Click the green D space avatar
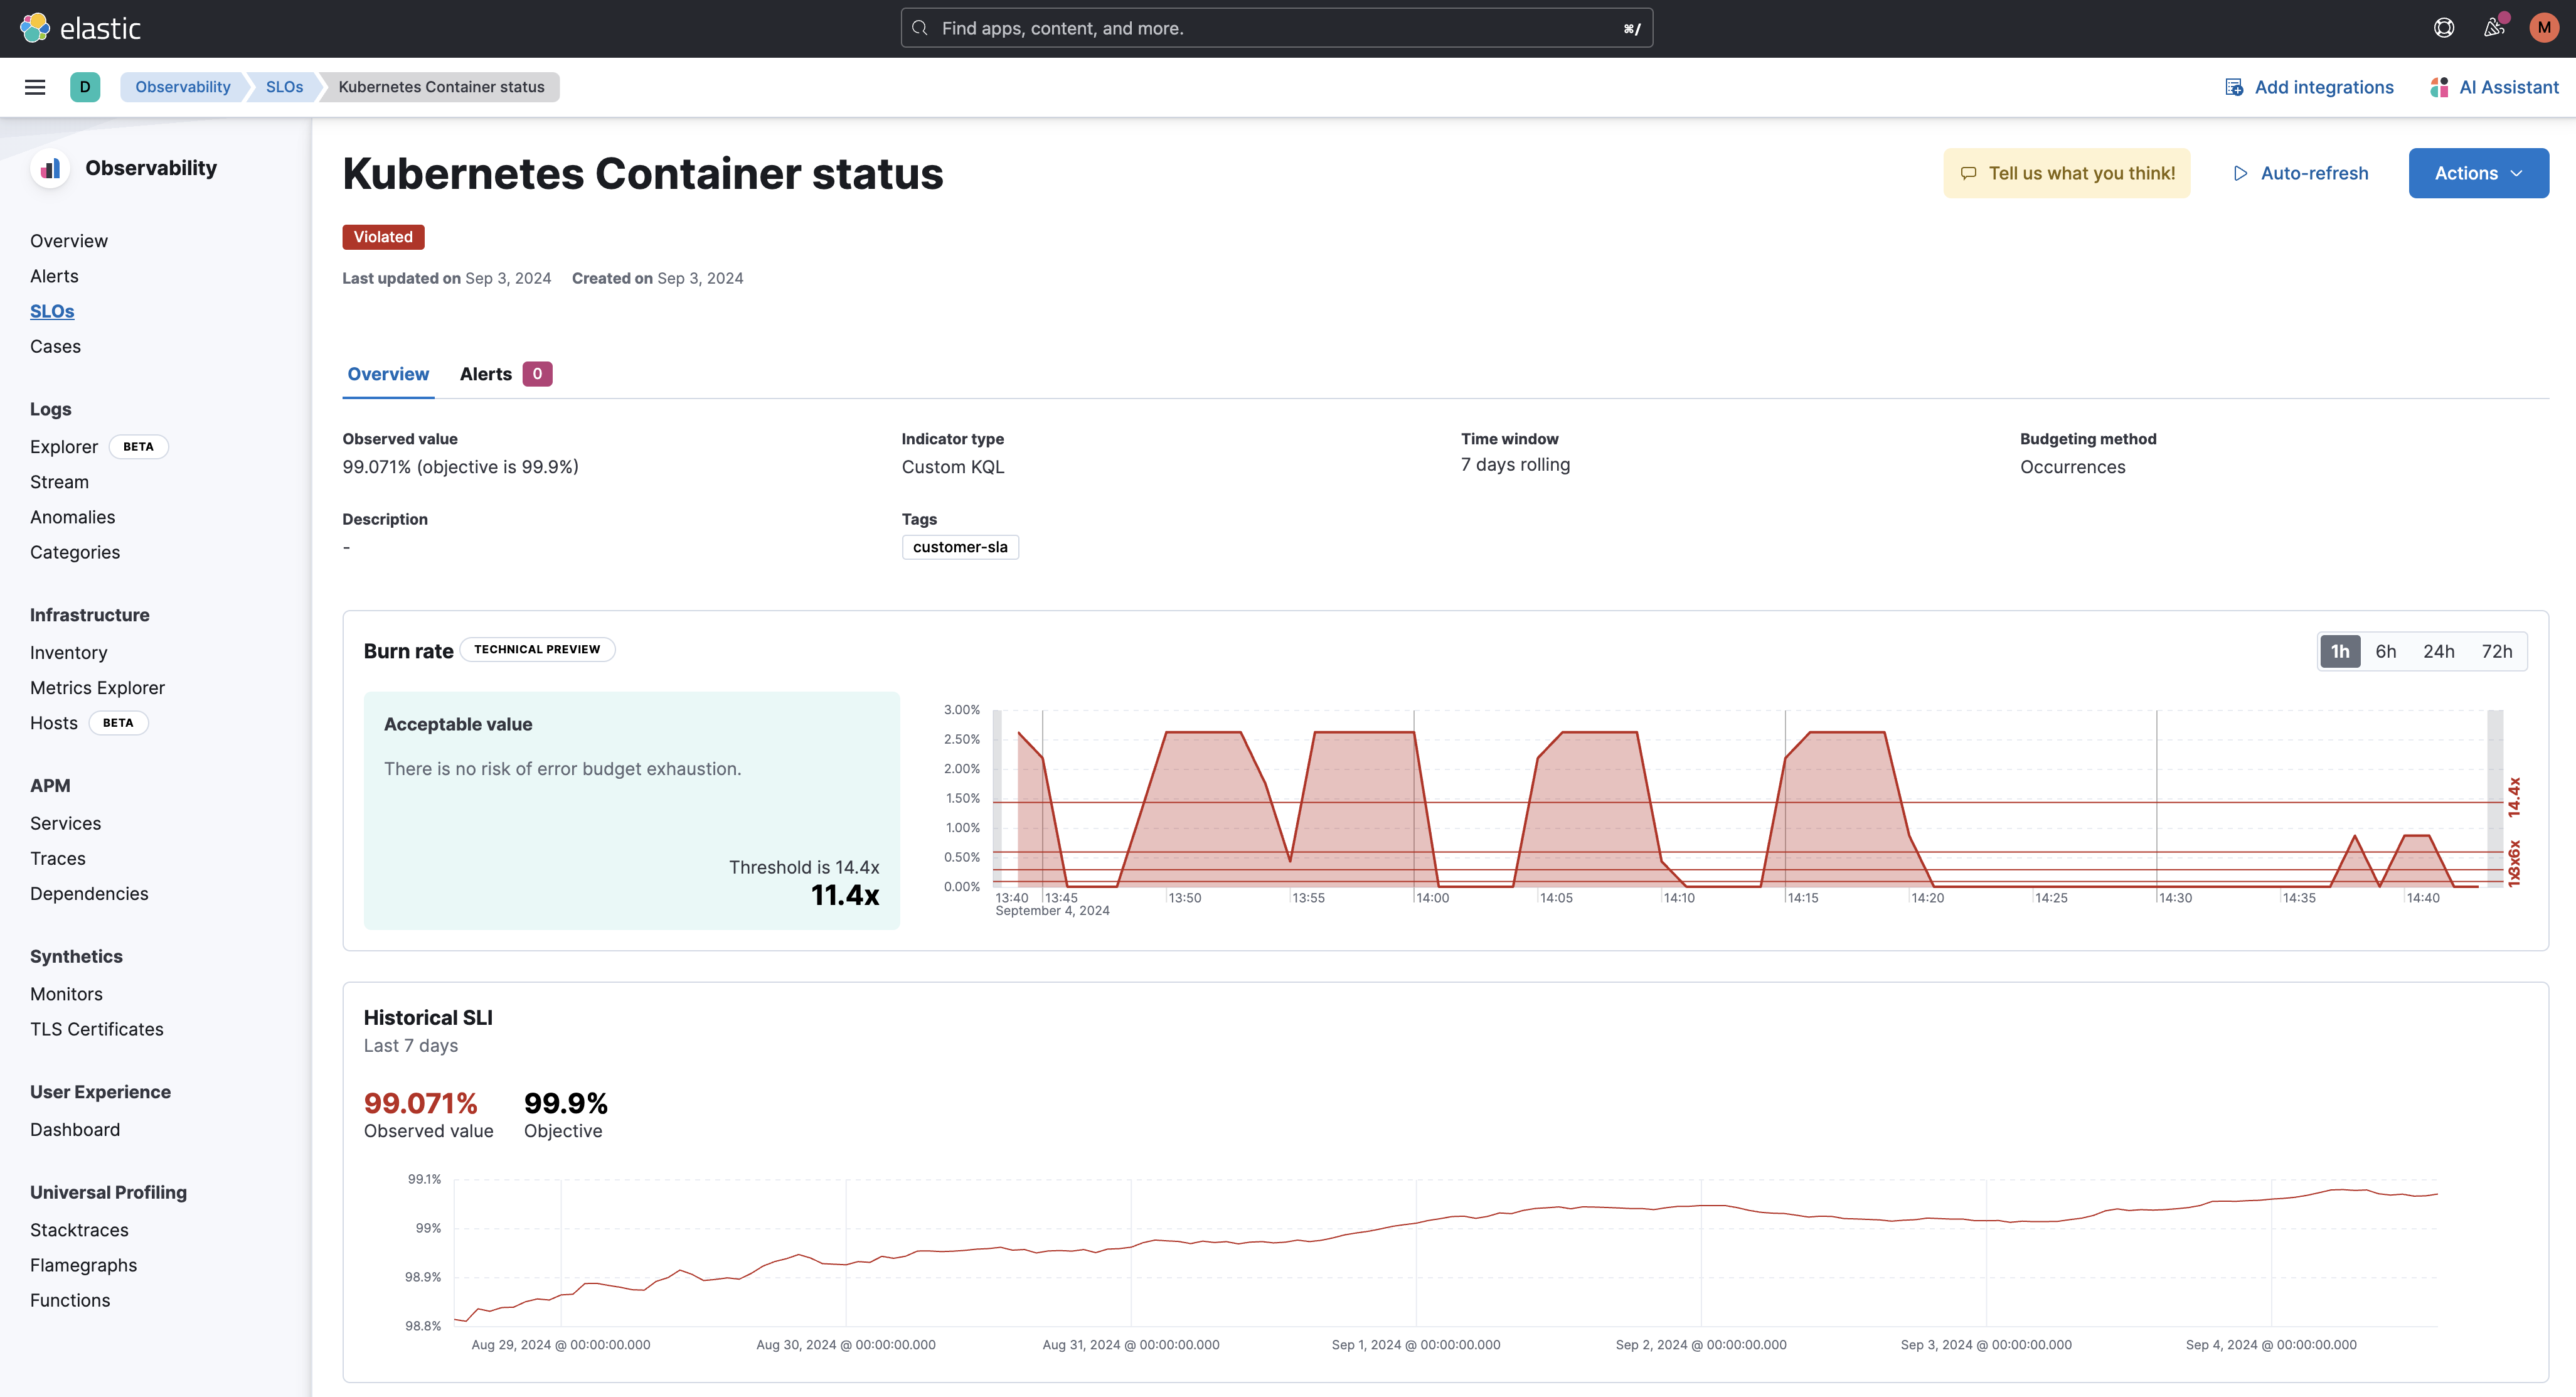This screenshot has width=2576, height=1397. tap(85, 87)
